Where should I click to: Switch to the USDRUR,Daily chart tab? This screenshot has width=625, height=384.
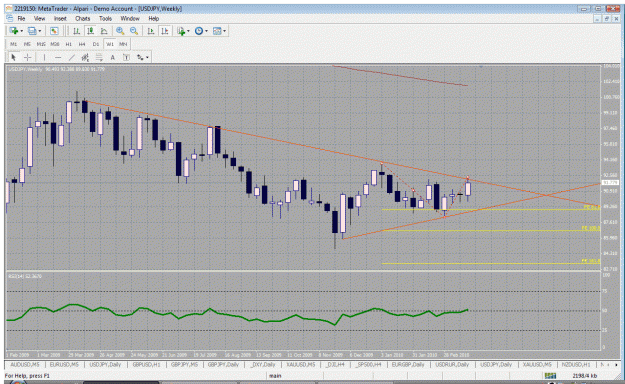tap(452, 364)
